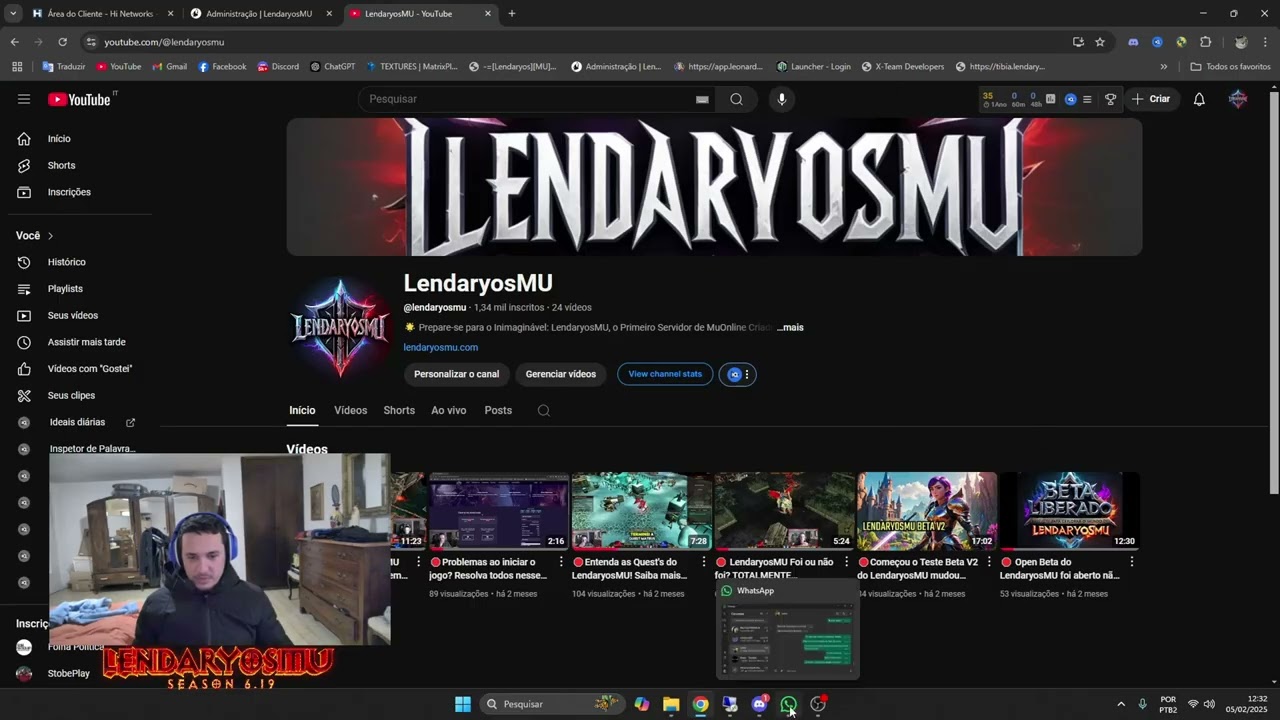This screenshot has height=720, width=1280.
Task: Search within channel magnifier icon
Action: (544, 410)
